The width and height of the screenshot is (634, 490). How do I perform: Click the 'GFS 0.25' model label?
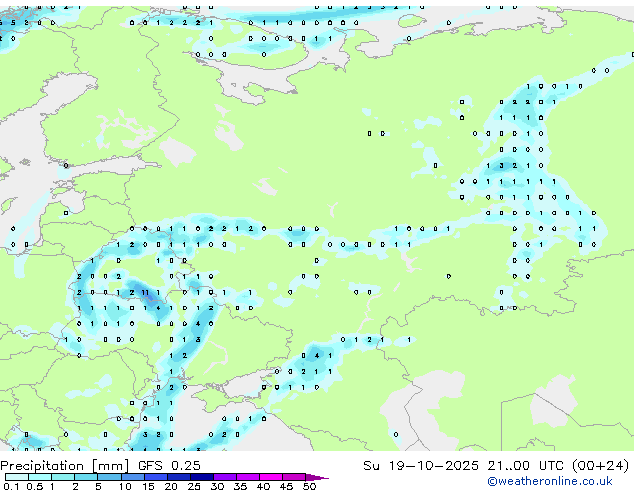tap(169, 466)
